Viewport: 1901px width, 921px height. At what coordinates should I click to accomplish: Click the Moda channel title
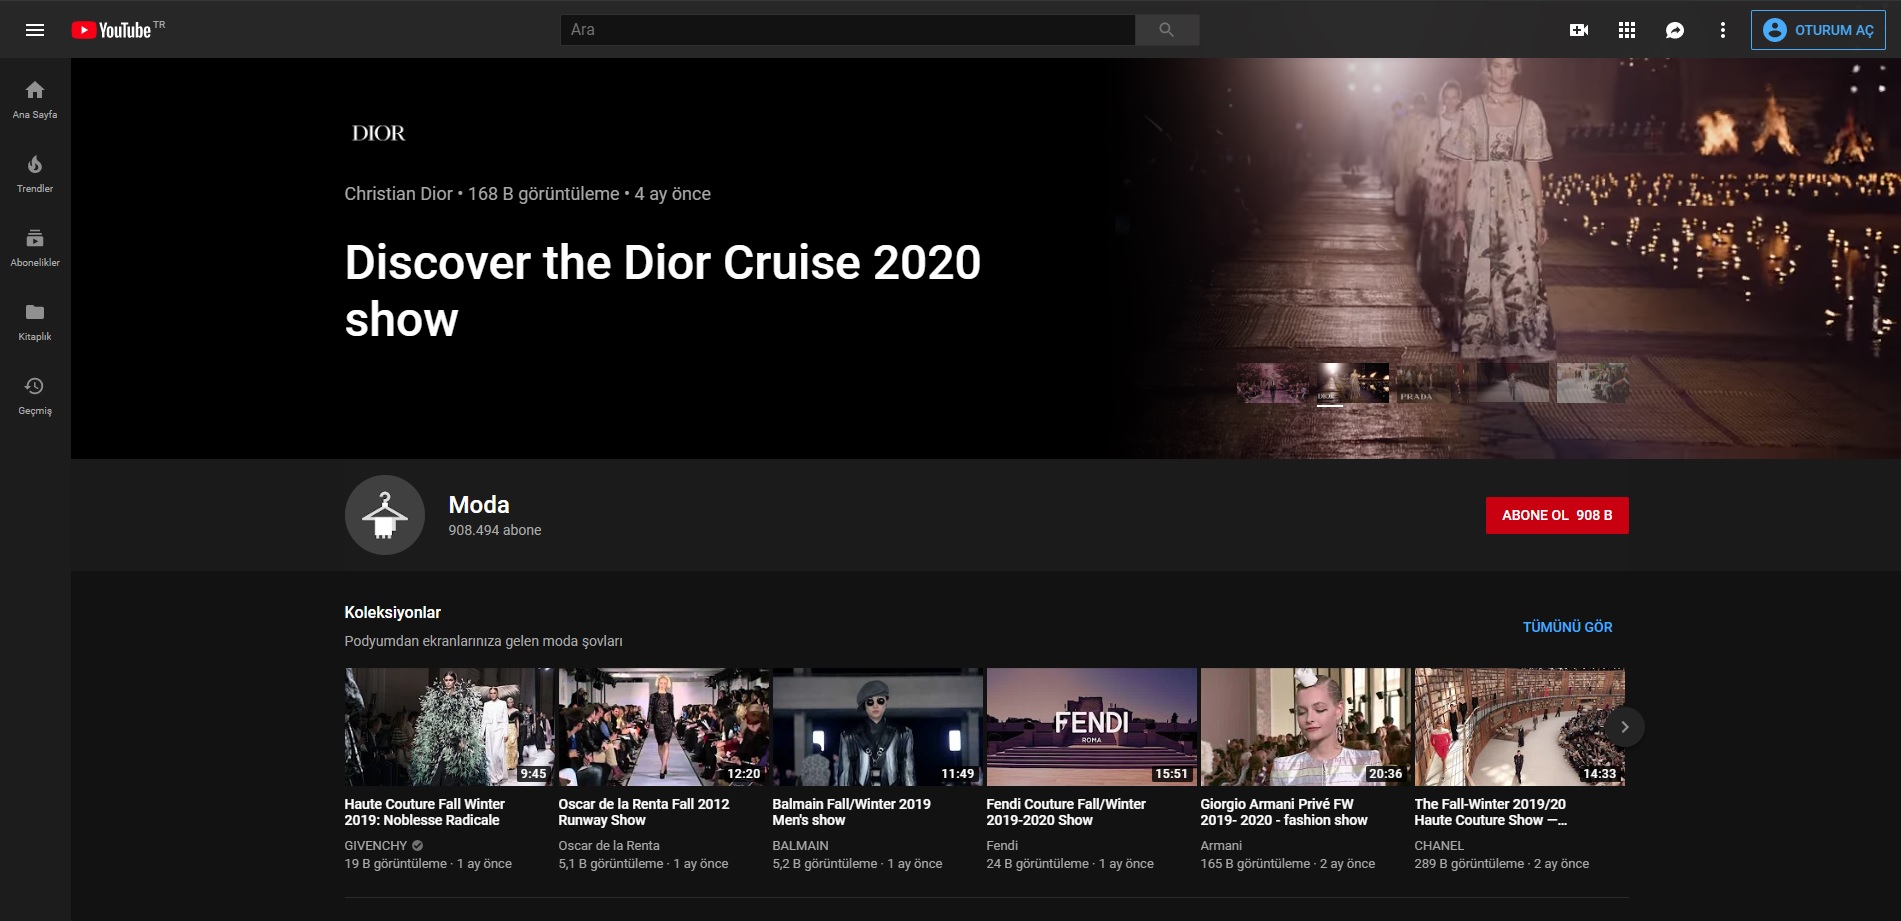[479, 505]
